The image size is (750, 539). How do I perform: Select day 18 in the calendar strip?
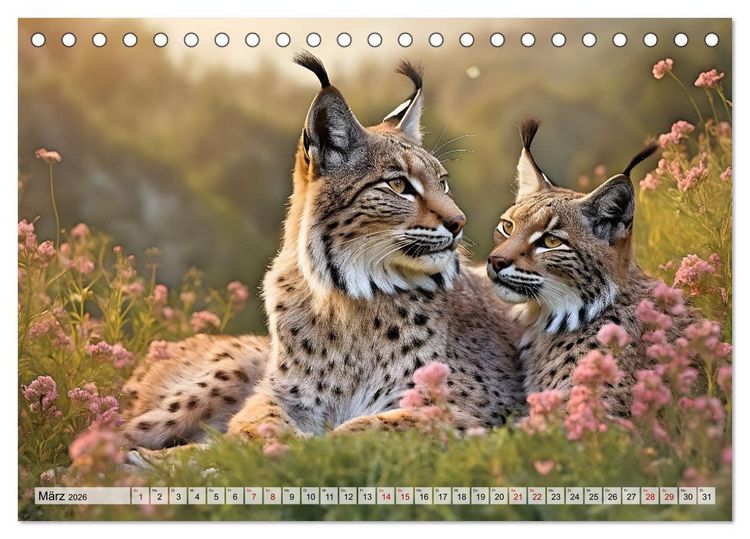461,496
